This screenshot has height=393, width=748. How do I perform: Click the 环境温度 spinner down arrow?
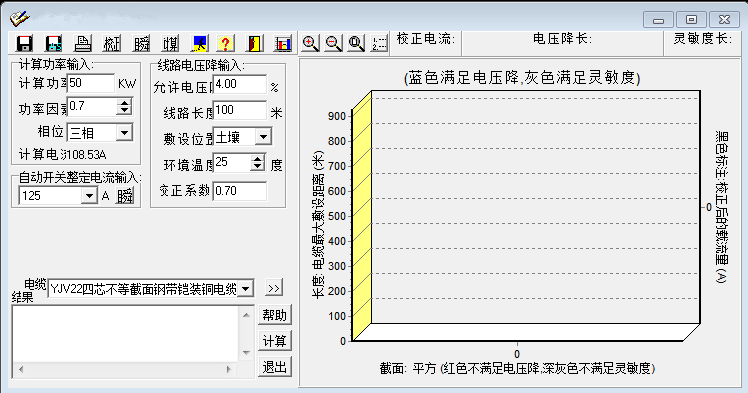point(258,167)
